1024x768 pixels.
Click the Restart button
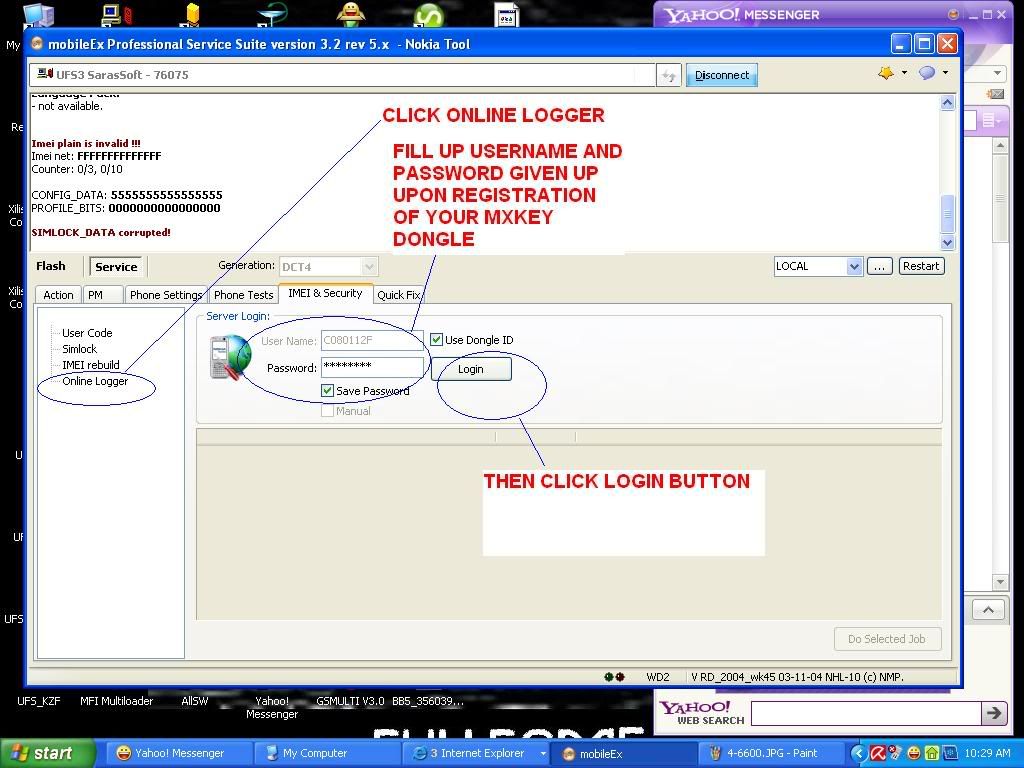pyautogui.click(x=921, y=266)
